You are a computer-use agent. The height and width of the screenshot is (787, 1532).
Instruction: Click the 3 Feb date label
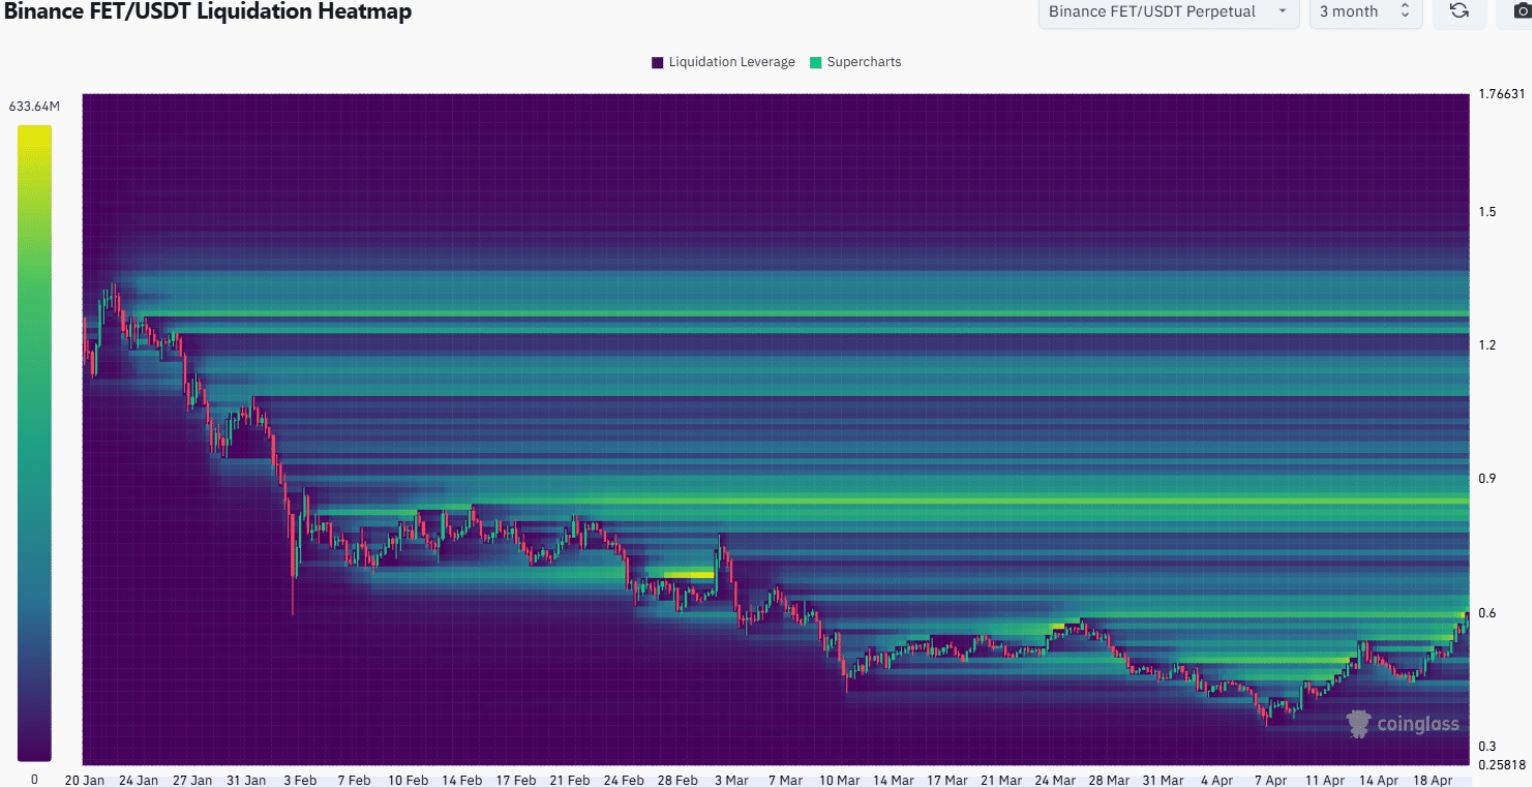(299, 780)
